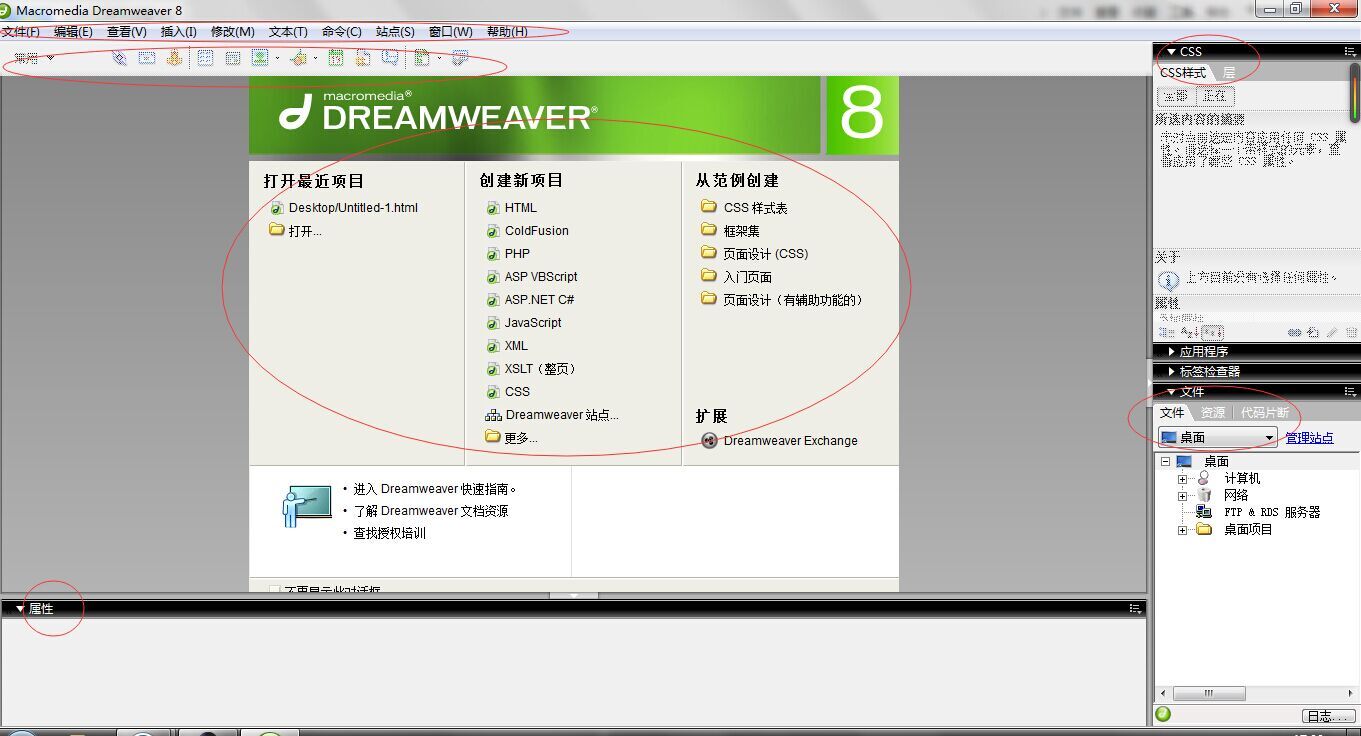Click CSS panel list view Az icon
The height and width of the screenshot is (736, 1361).
coord(1189,332)
